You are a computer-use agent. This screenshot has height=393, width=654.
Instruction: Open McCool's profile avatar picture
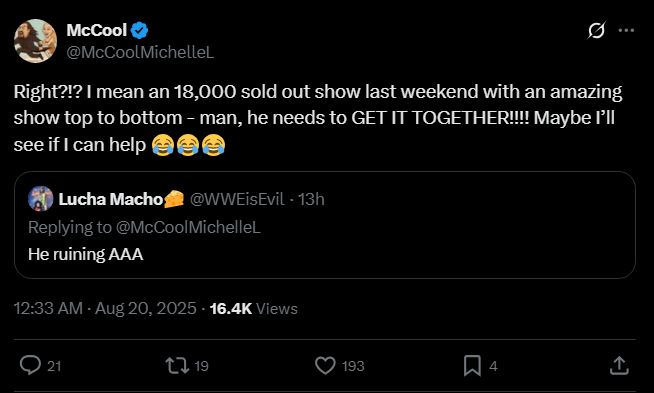pos(35,41)
